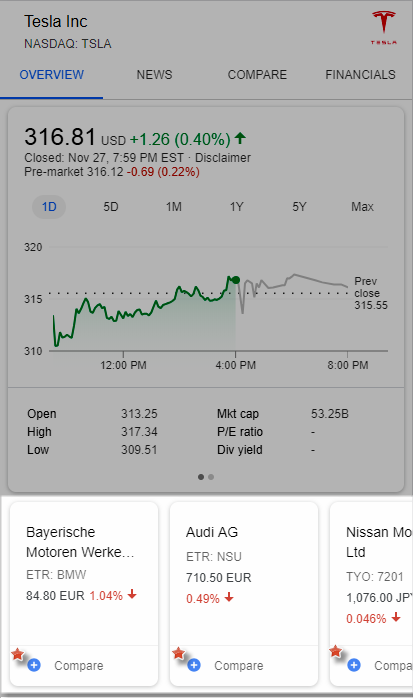Screen dimensions: 413x698
Task: Click the 12:00 PM axis label
Action: click(x=123, y=365)
